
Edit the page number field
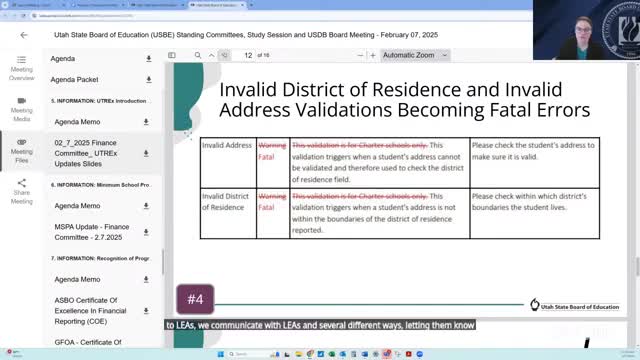245,55
